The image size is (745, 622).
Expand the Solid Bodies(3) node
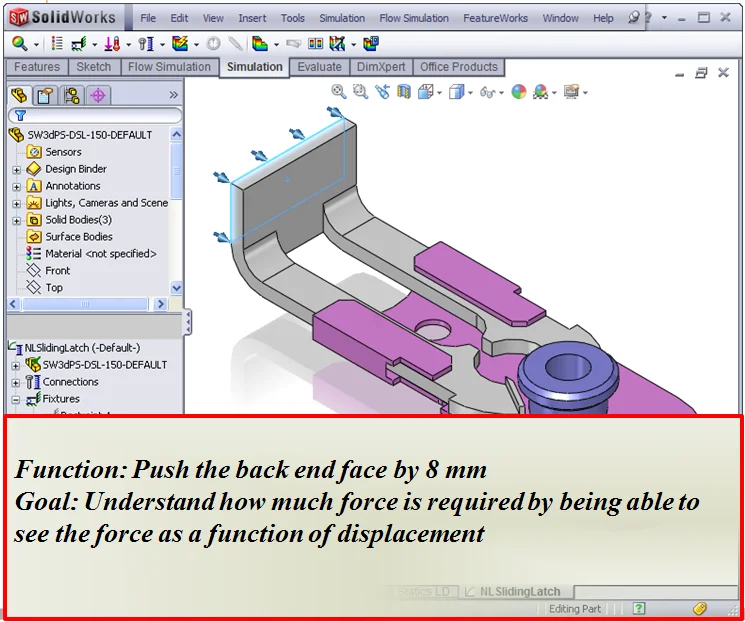click(16, 220)
